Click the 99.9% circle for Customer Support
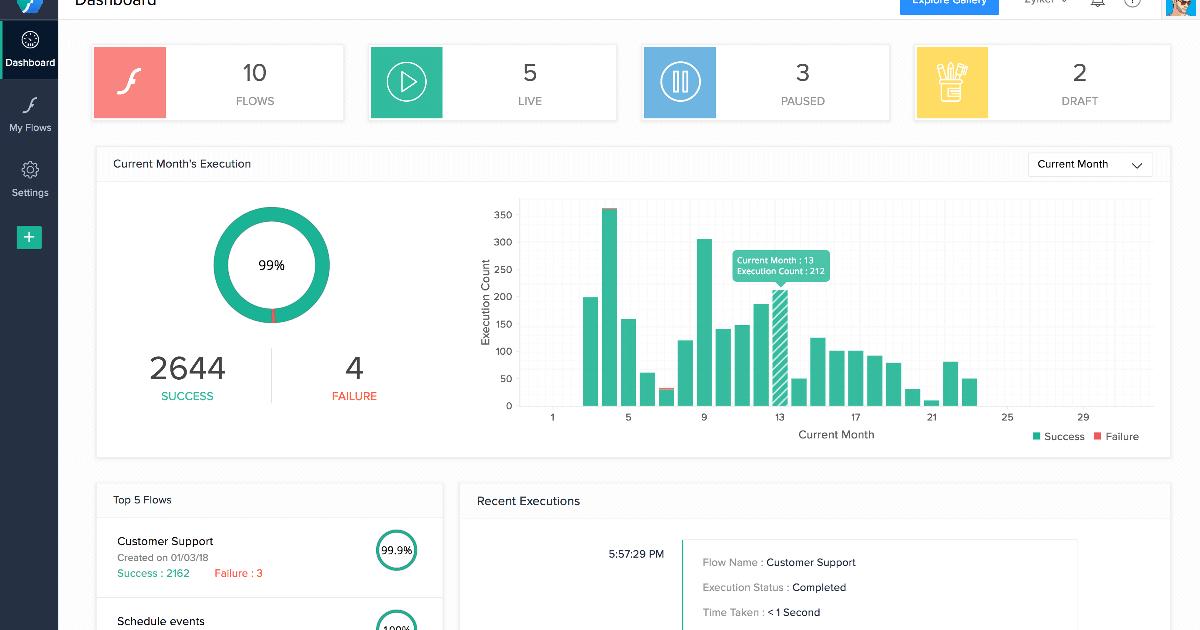 pyautogui.click(x=397, y=550)
